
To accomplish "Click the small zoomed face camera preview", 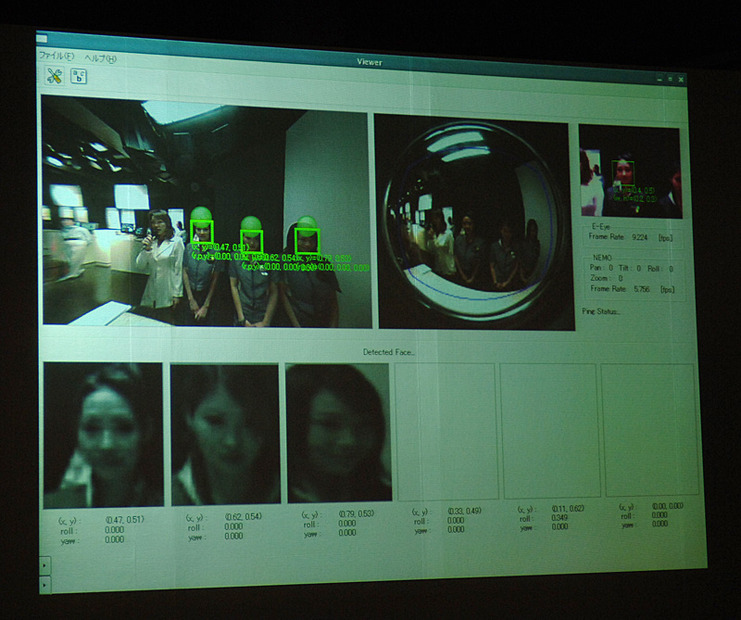I will pyautogui.click(x=630, y=171).
